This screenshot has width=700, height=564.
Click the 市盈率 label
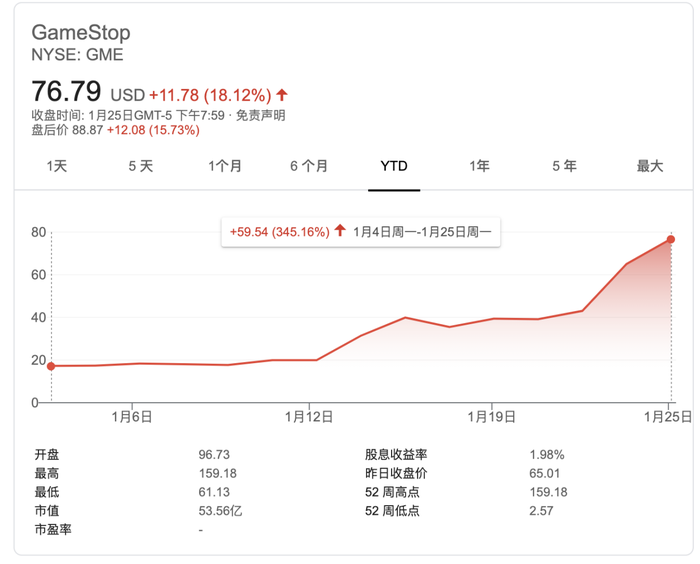point(53,530)
